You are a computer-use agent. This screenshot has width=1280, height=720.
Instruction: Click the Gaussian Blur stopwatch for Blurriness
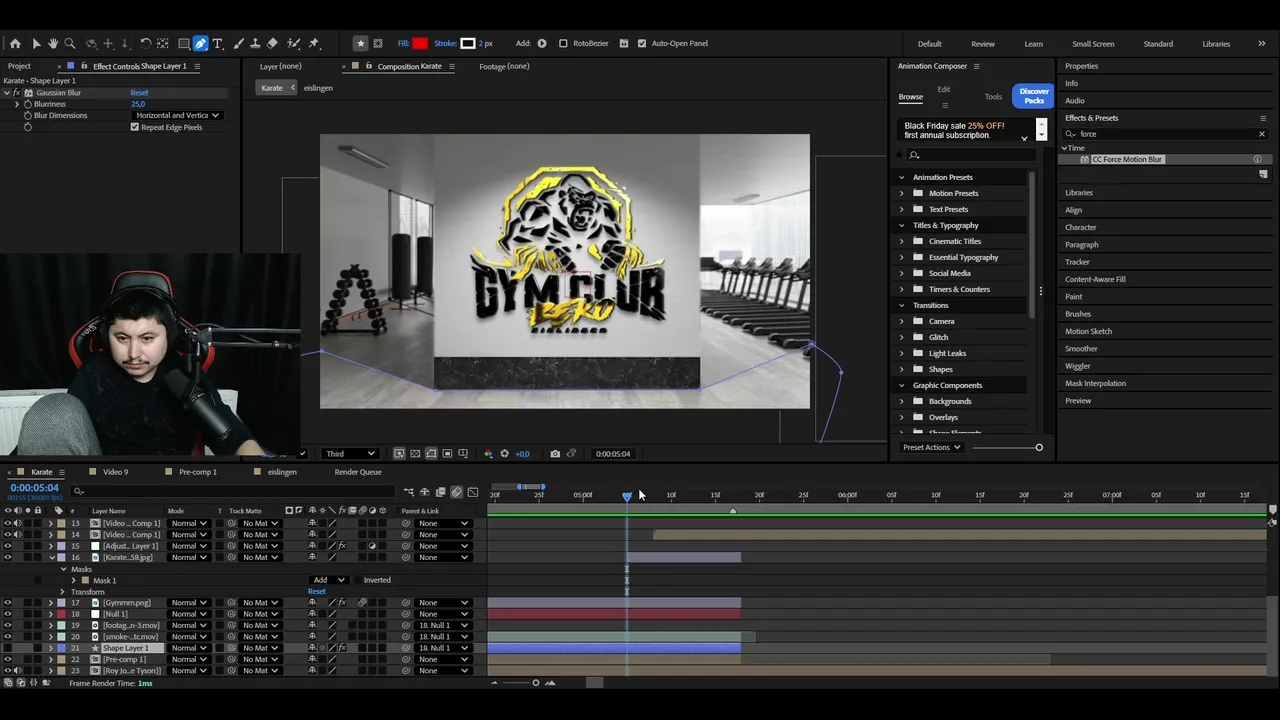click(x=28, y=104)
